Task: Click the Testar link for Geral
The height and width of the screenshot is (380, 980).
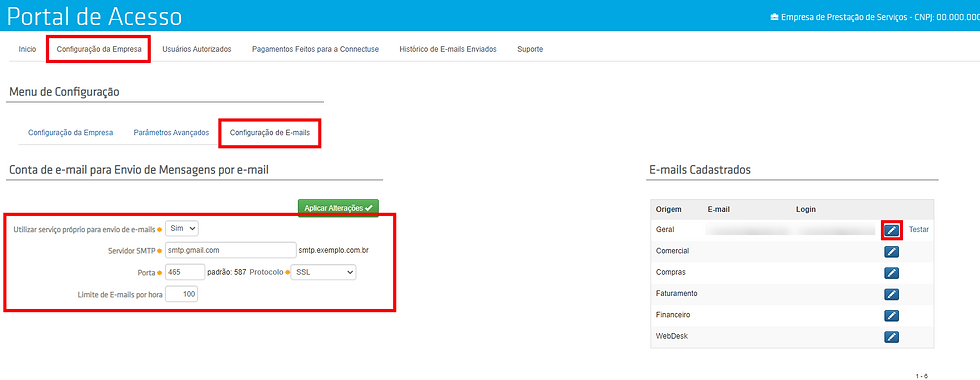Action: tap(919, 229)
